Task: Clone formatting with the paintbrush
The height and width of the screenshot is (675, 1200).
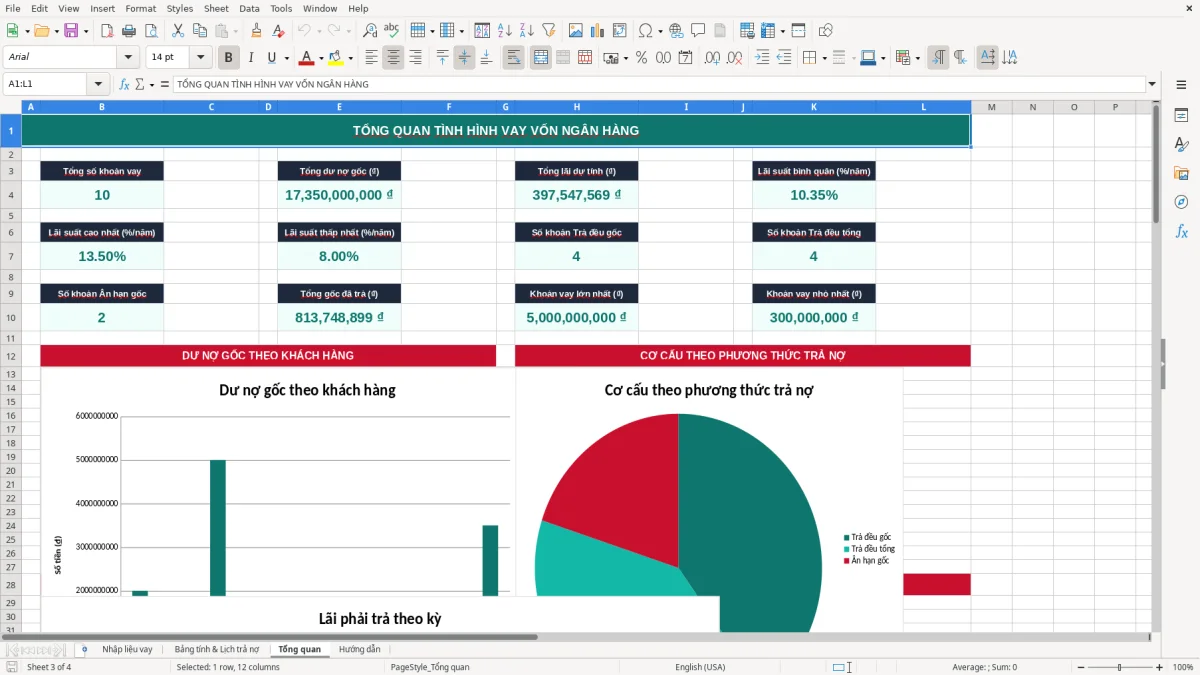Action: [256, 31]
